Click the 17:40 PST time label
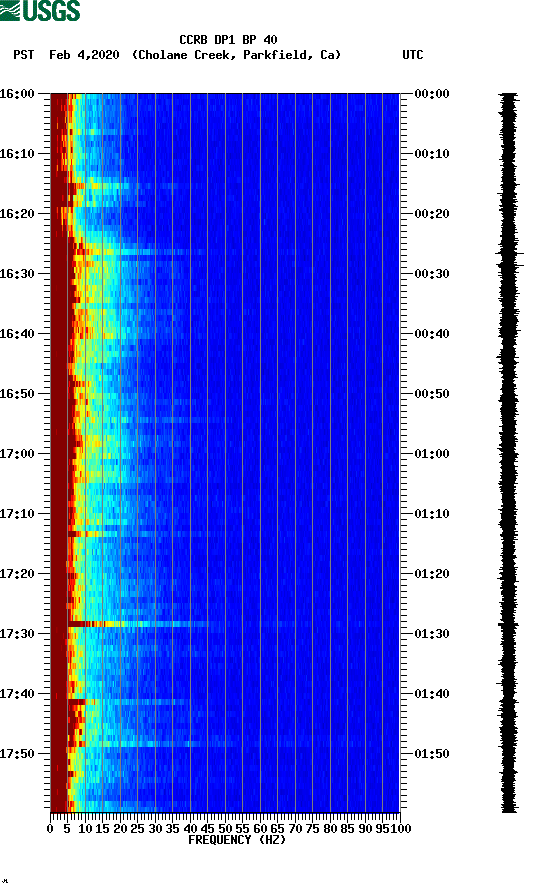The height and width of the screenshot is (892, 552). click(x=17, y=694)
